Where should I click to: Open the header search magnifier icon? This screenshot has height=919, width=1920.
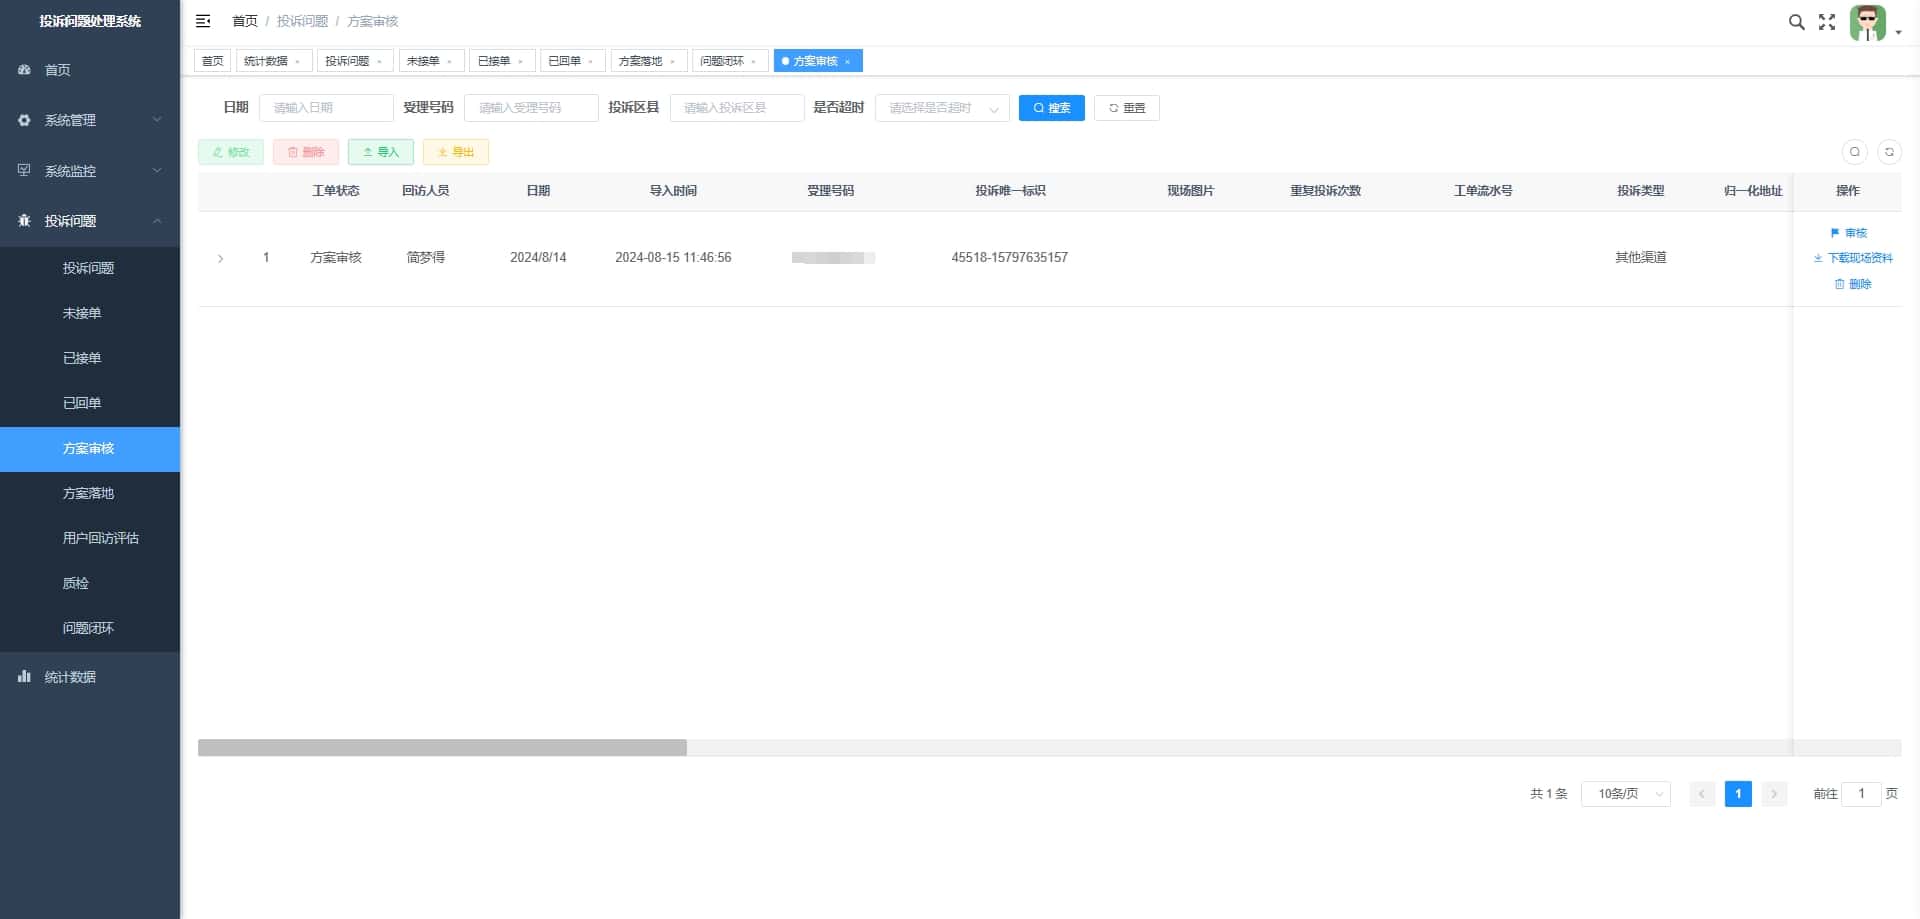(1796, 22)
